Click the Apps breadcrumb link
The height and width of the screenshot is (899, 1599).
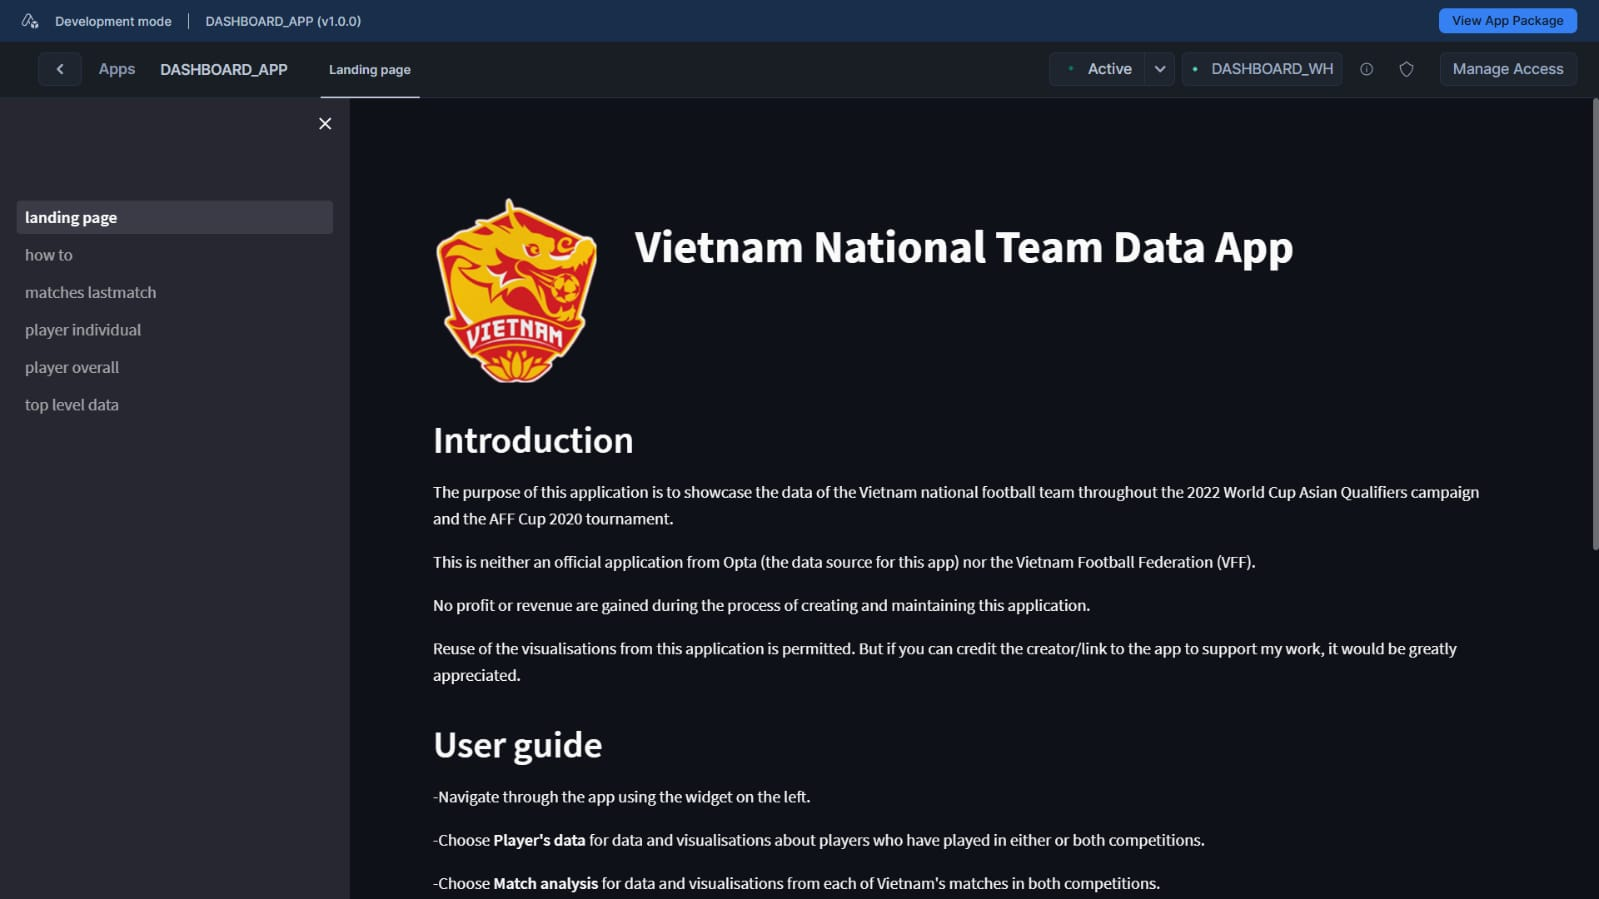(116, 69)
